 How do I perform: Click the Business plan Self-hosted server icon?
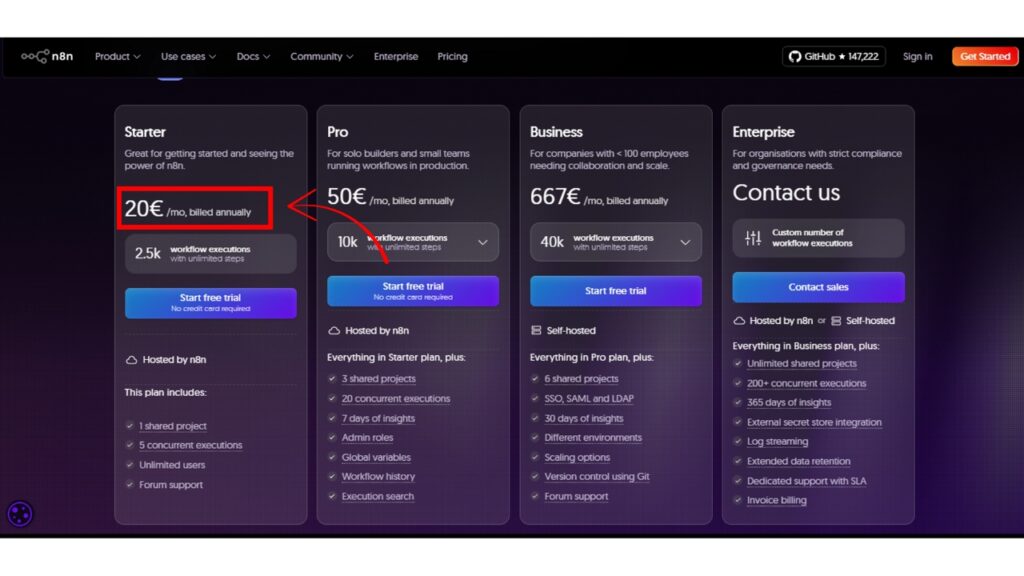[x=537, y=330]
